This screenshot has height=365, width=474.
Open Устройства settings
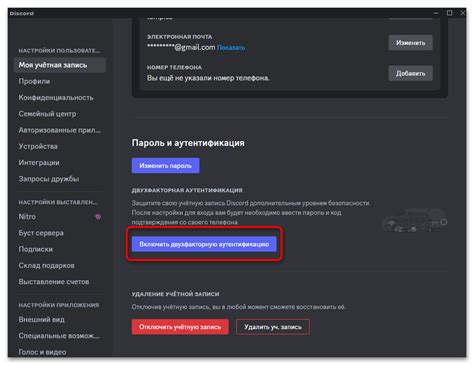(38, 146)
